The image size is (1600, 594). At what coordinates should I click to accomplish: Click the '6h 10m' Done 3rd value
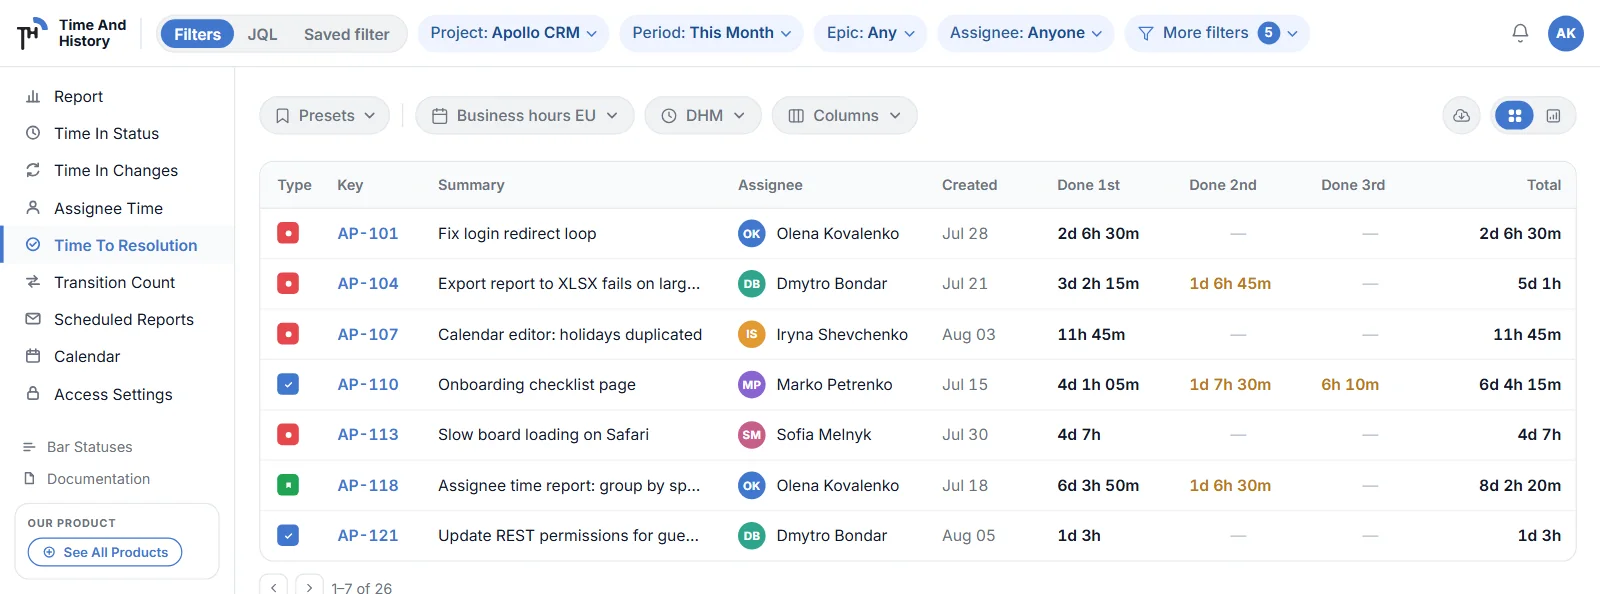[1350, 384]
